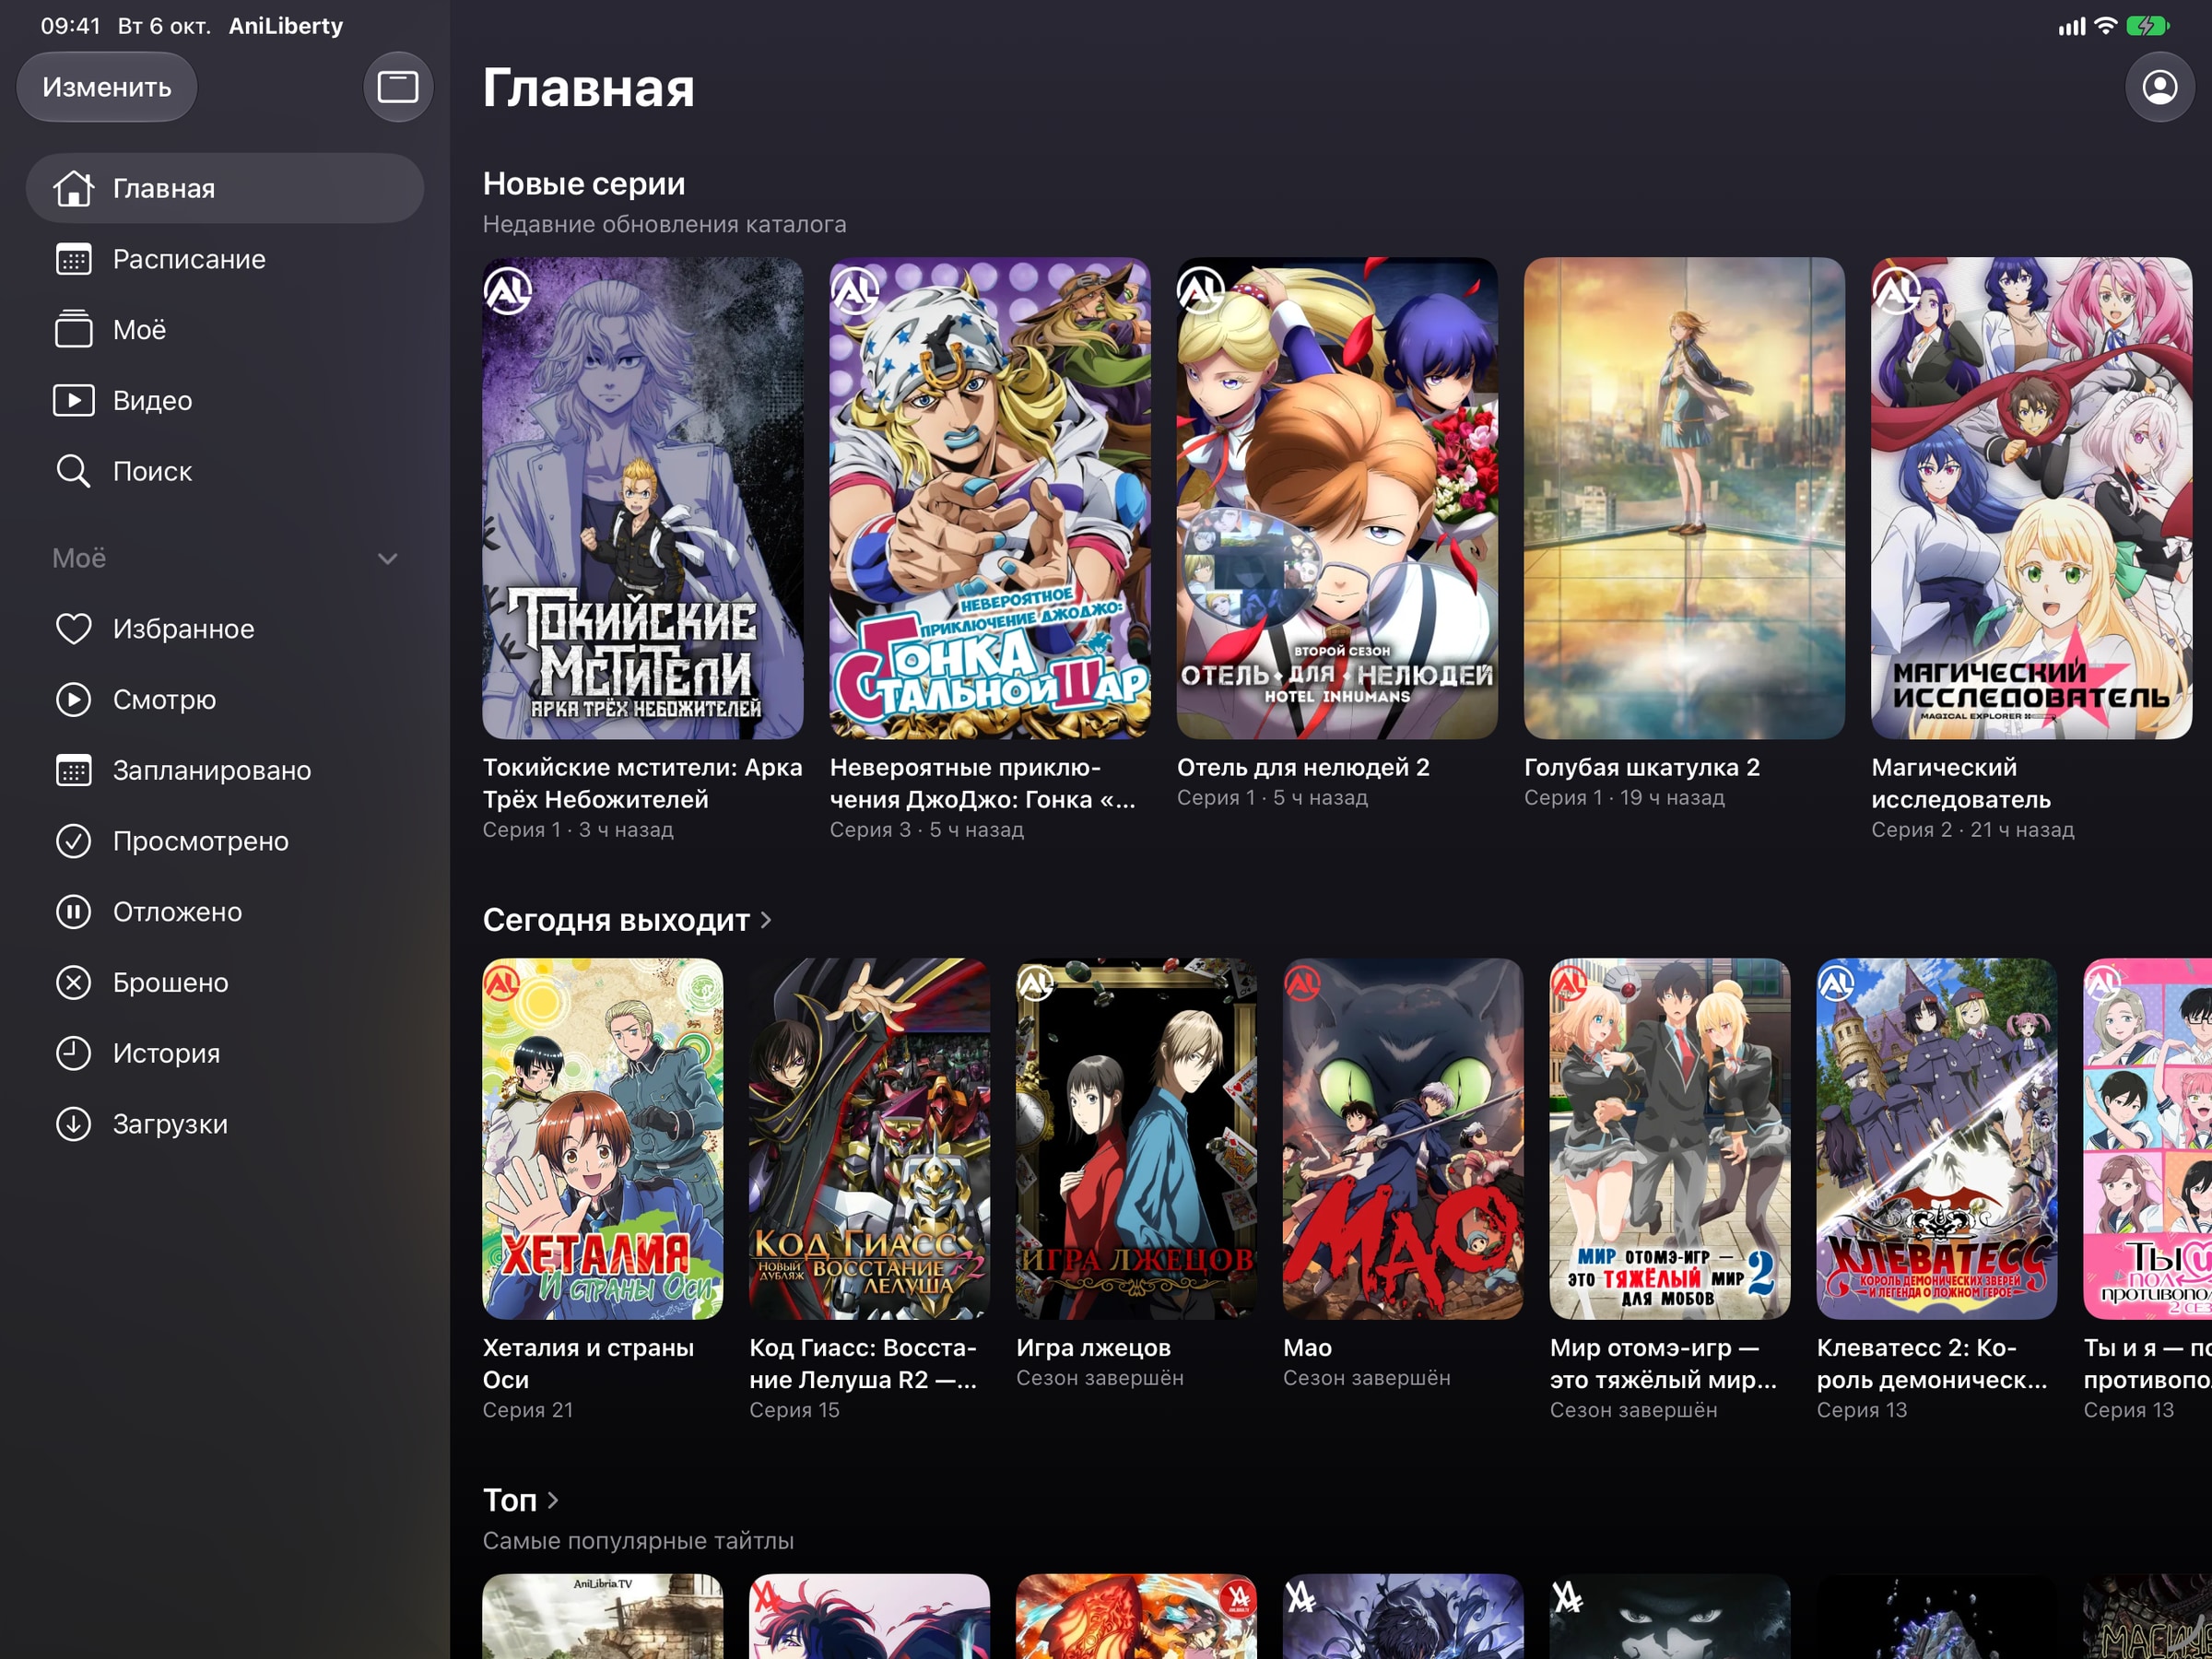Open Код Гиасс poster
Screen dimensions: 2212x1659
pyautogui.click(x=870, y=1139)
